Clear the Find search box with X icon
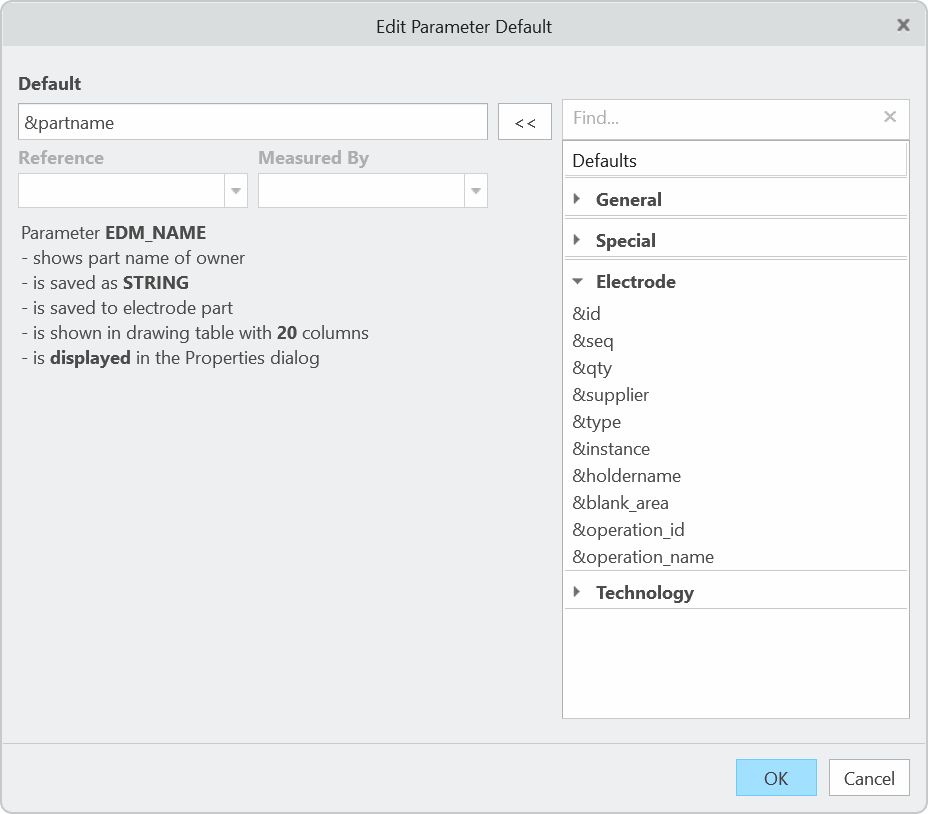 pos(889,118)
